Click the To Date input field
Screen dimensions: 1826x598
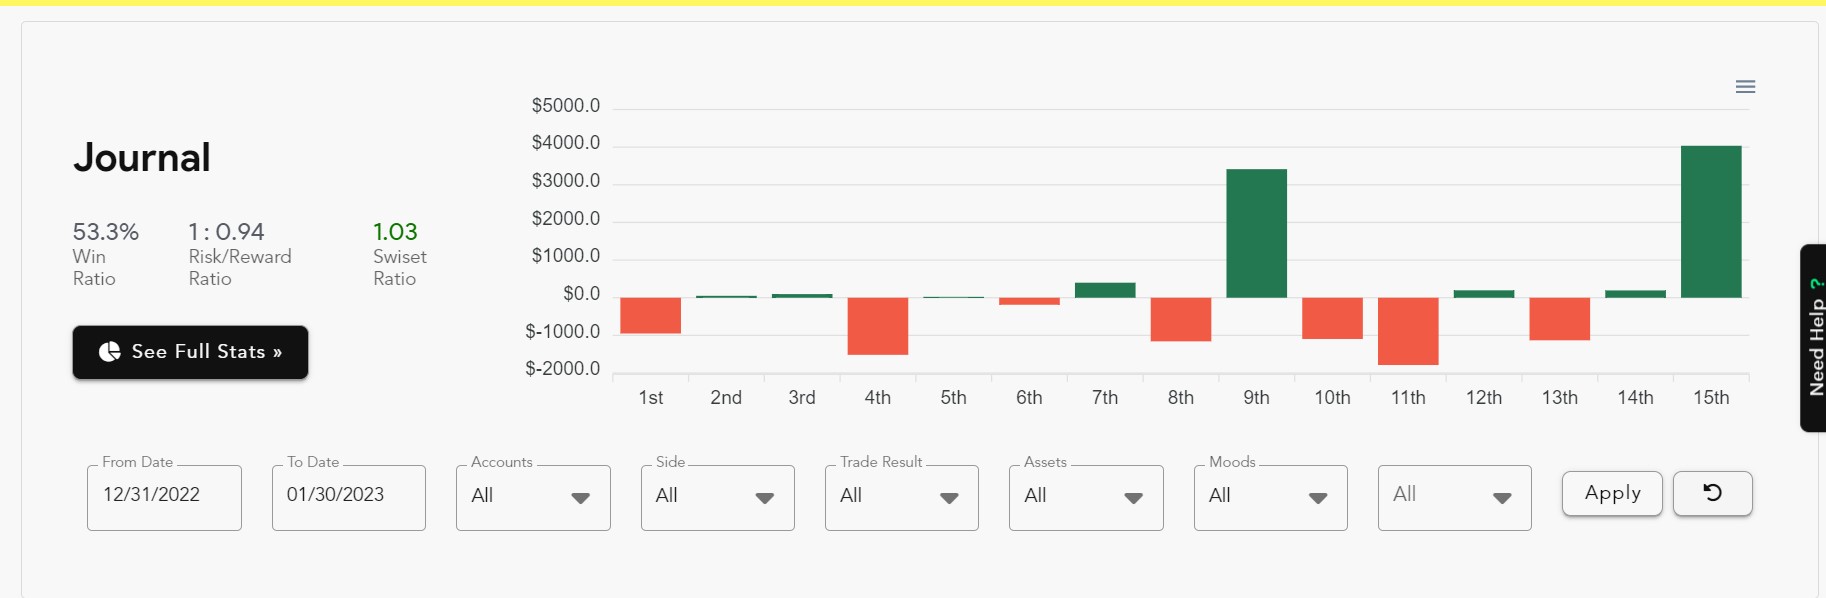[348, 496]
